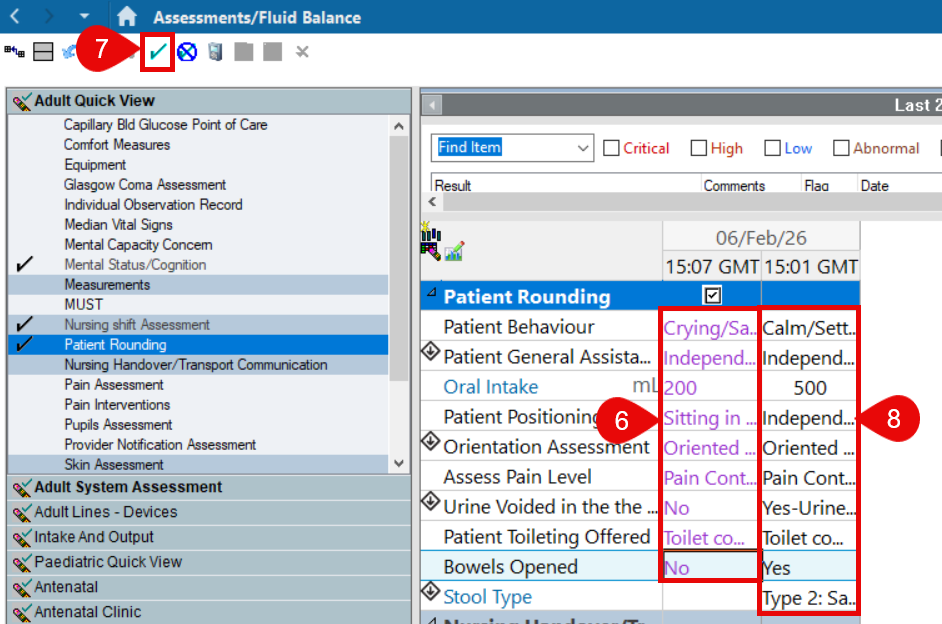Open the navigation history dropdown arrow
The height and width of the screenshot is (624, 942).
click(85, 17)
